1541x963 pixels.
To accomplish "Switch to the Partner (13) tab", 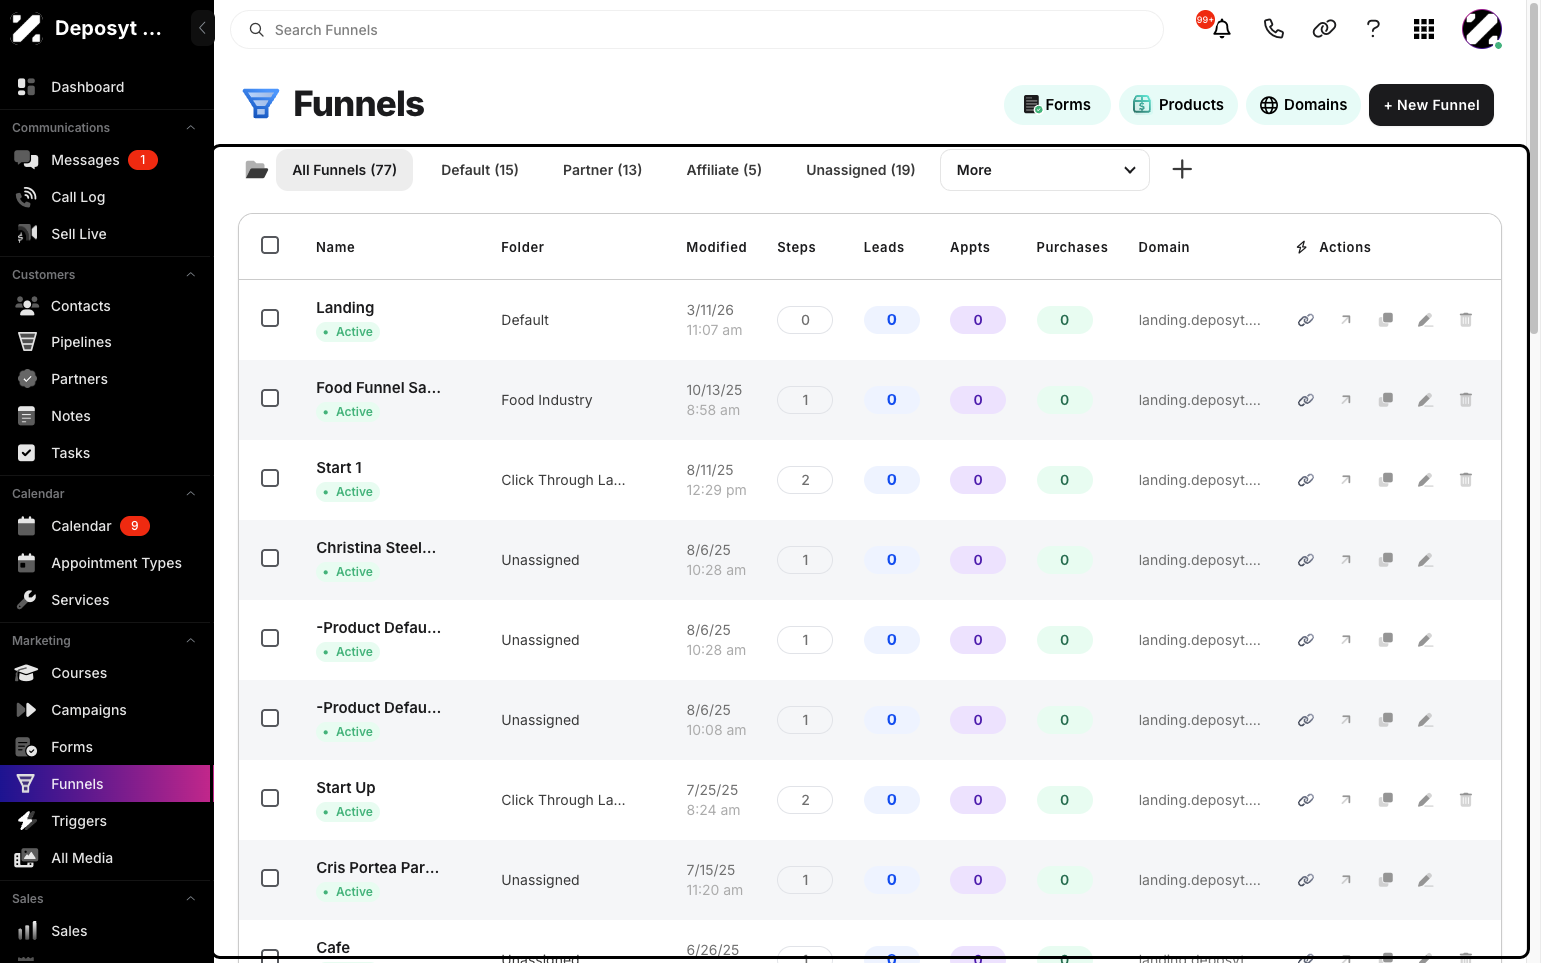I will pyautogui.click(x=602, y=170).
